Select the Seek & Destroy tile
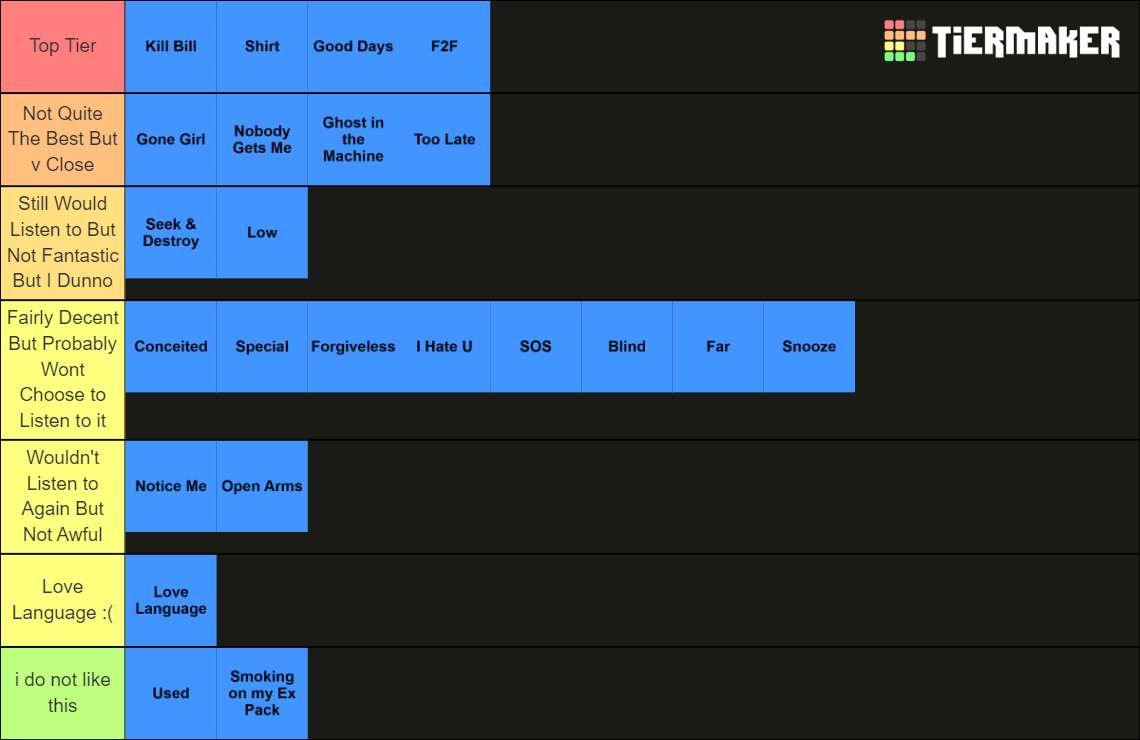This screenshot has height=740, width=1140. (x=170, y=232)
